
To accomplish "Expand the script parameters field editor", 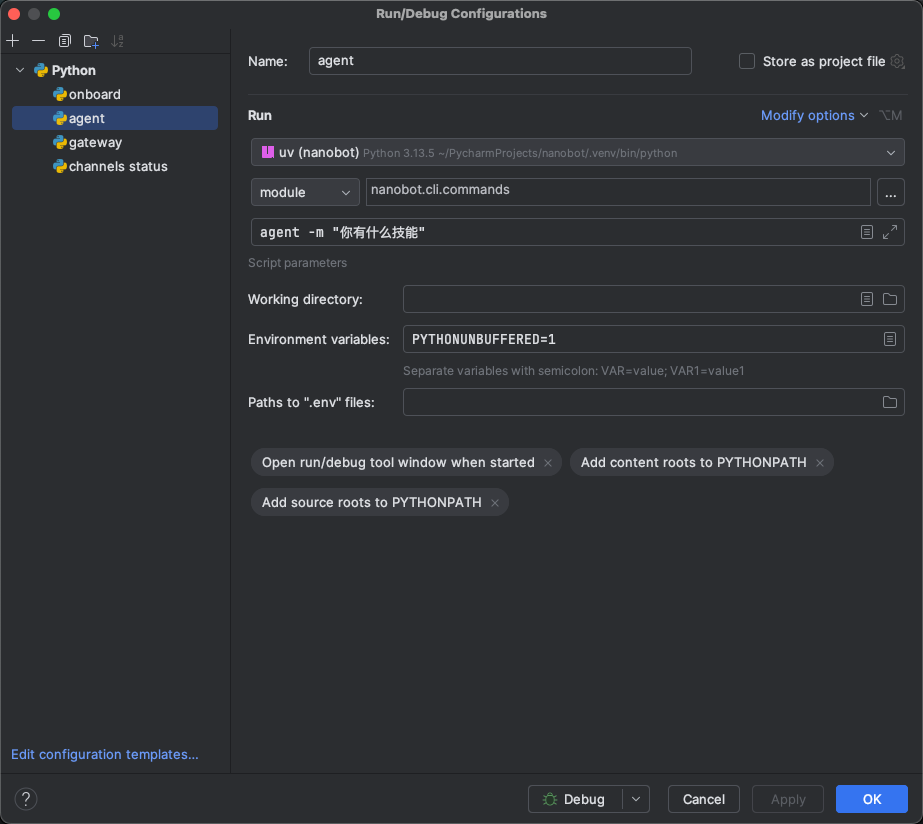I will (890, 232).
